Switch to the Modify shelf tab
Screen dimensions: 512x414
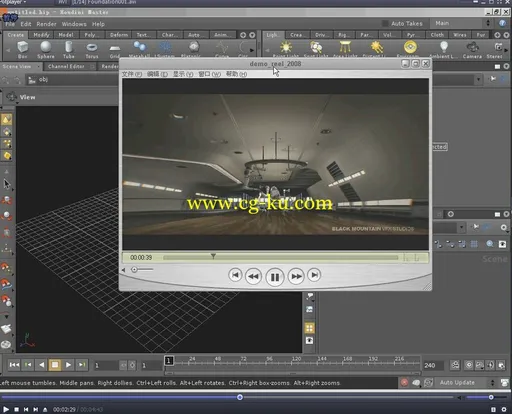tap(41, 35)
